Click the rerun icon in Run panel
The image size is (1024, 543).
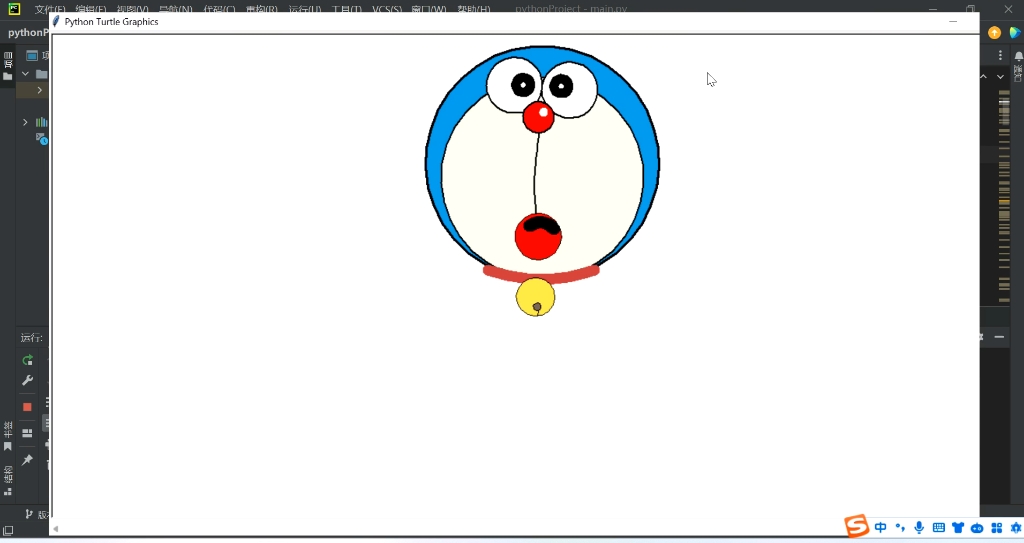tap(27, 360)
